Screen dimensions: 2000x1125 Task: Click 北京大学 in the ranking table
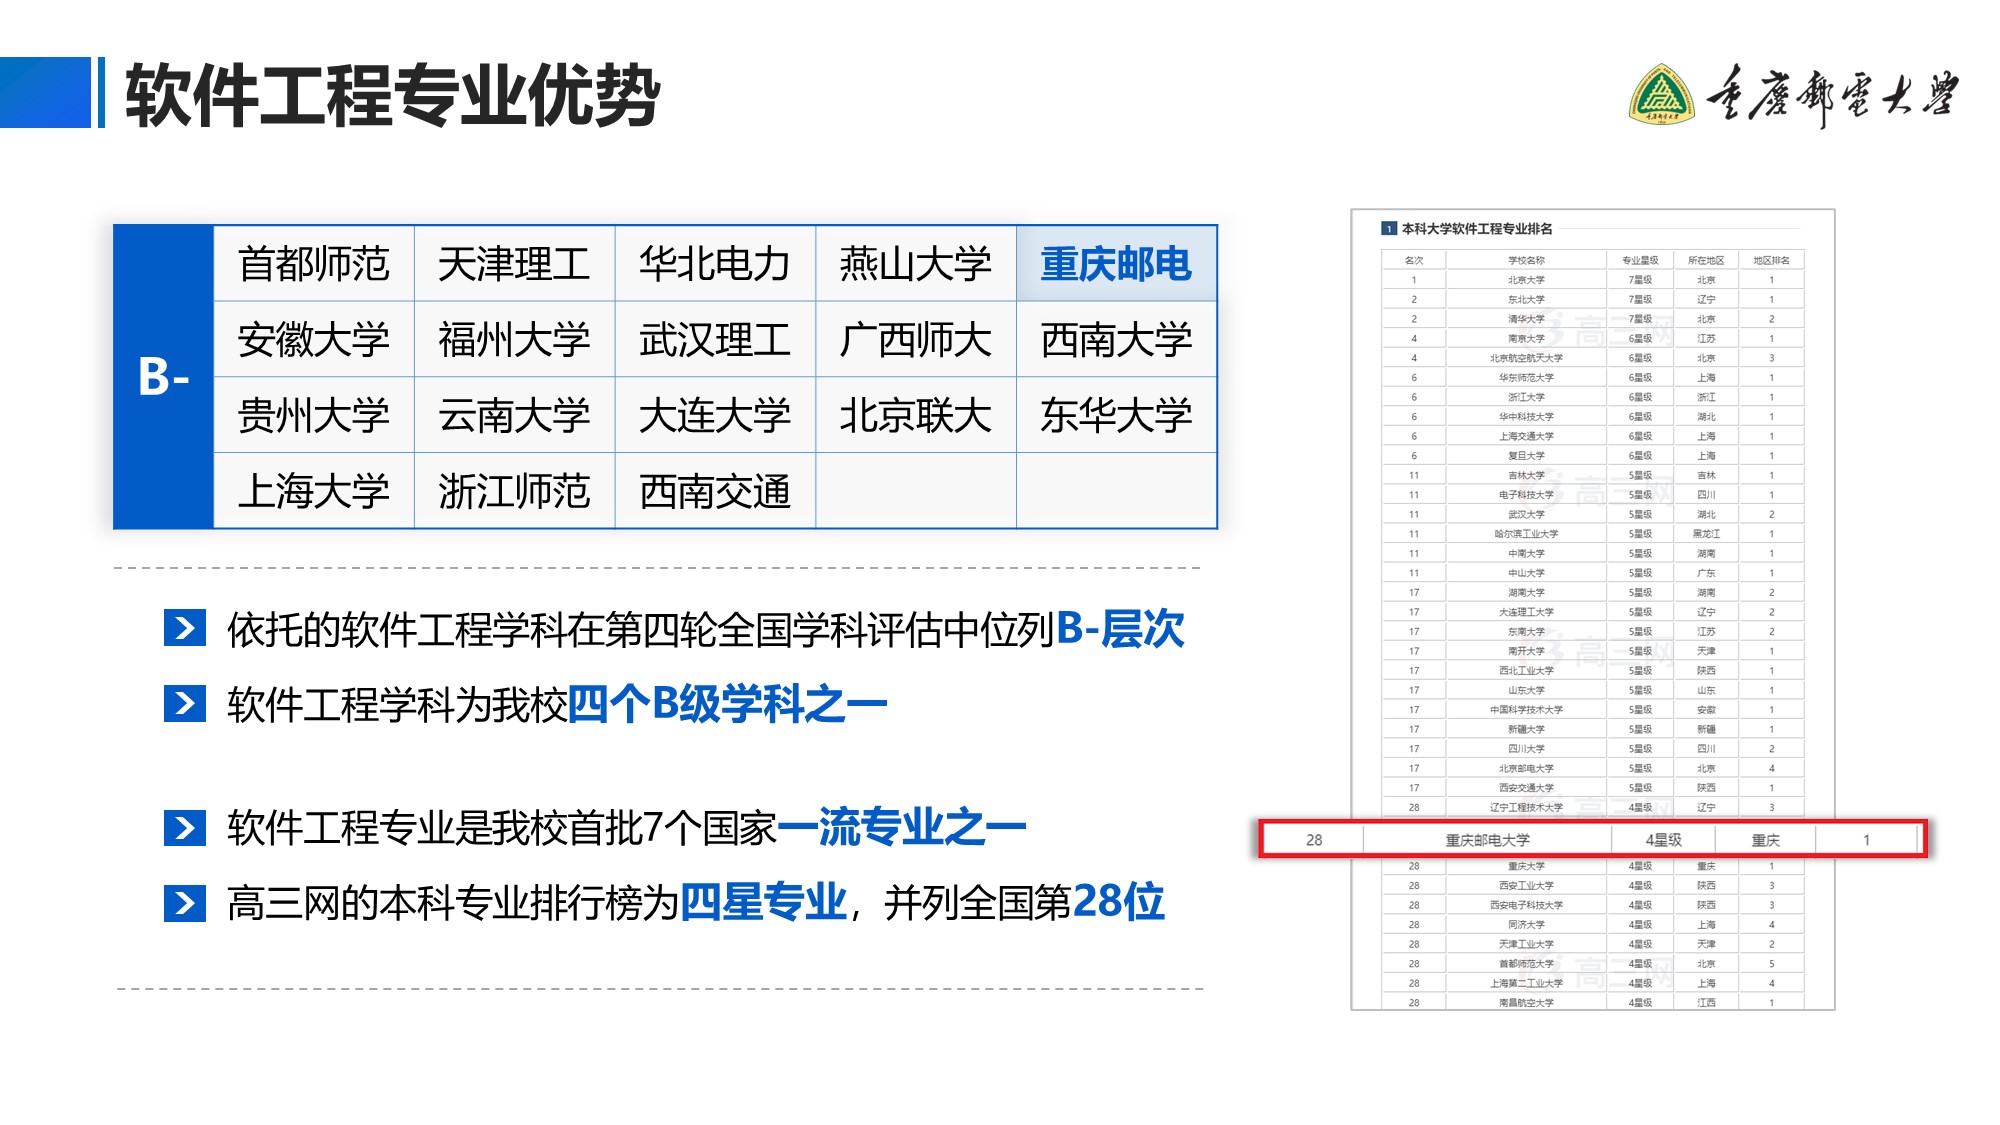(1526, 280)
